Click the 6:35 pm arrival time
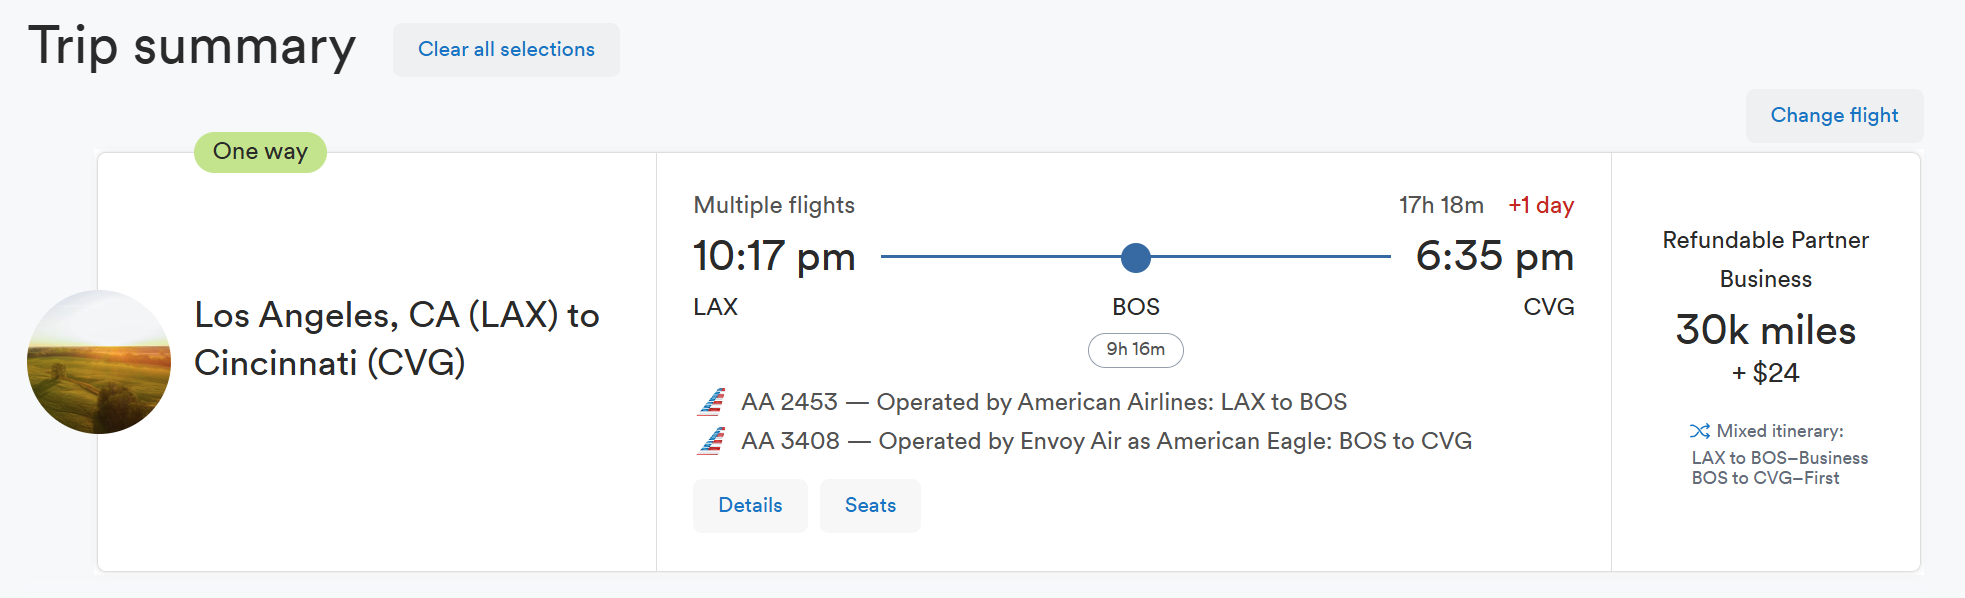Viewport: 1965px width, 598px height. point(1494,257)
